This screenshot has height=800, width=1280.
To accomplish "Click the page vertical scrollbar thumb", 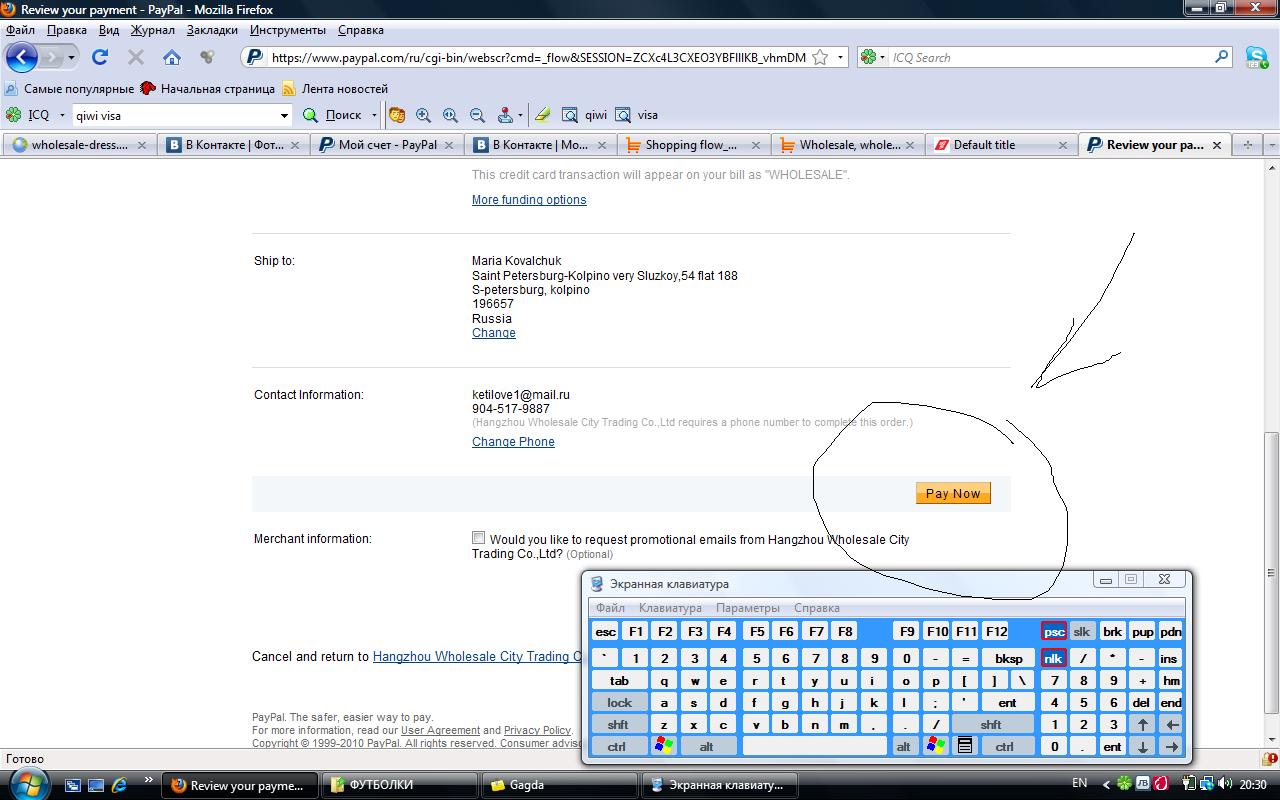I will pos(1272,573).
